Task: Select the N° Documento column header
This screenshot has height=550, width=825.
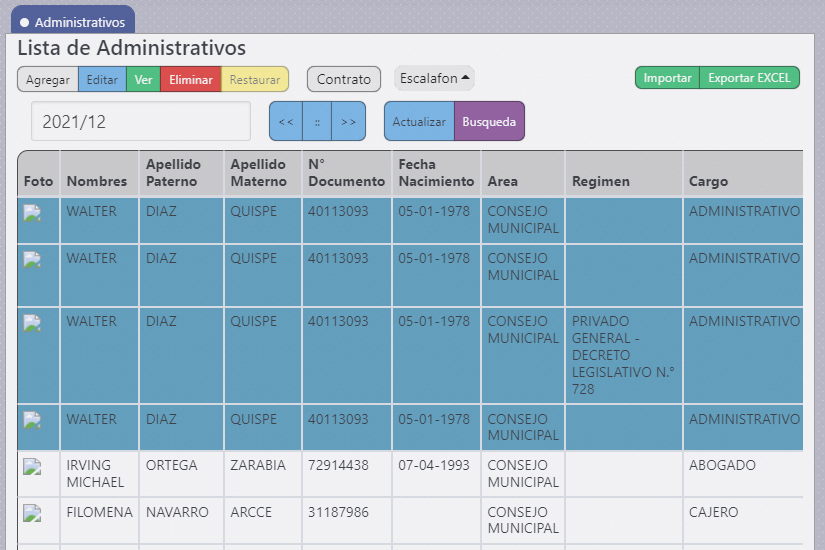Action: (346, 173)
